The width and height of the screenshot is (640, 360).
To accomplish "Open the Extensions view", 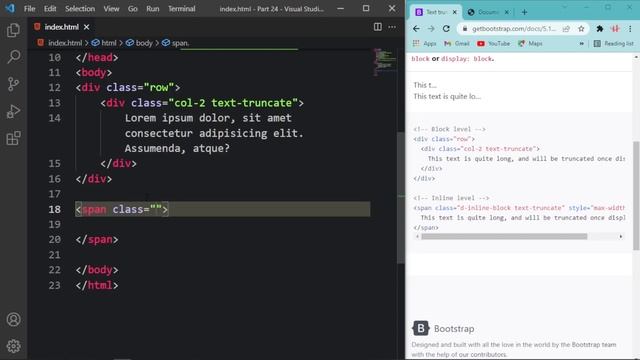I will pyautogui.click(x=13, y=138).
